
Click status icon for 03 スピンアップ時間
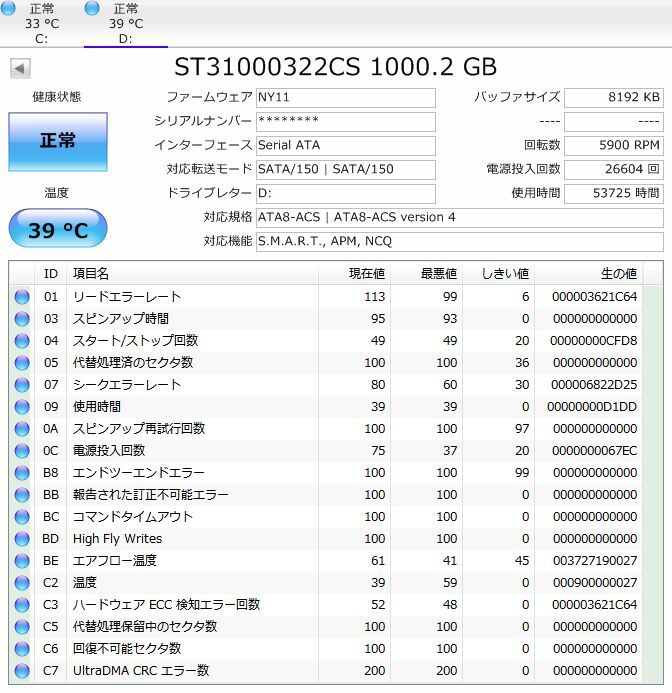tap(22, 319)
